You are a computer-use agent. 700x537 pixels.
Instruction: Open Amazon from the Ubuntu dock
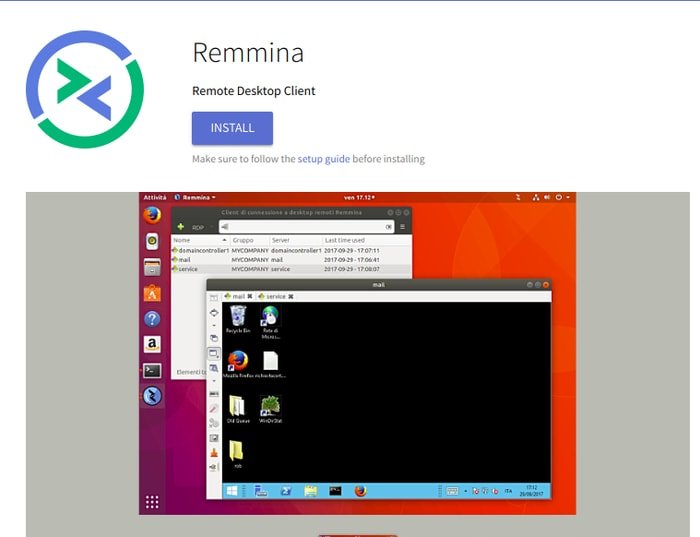tap(152, 344)
